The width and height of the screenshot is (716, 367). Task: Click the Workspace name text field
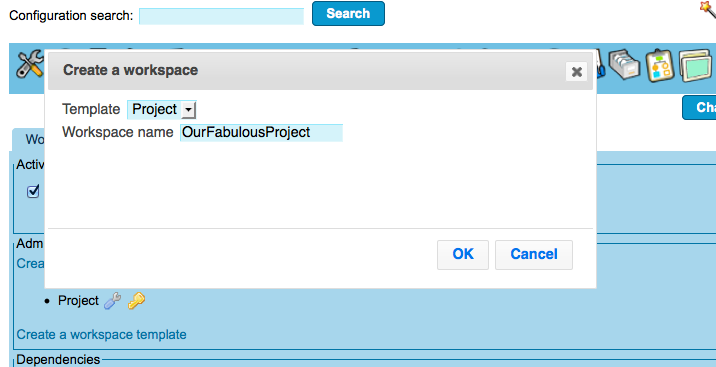[x=261, y=132]
